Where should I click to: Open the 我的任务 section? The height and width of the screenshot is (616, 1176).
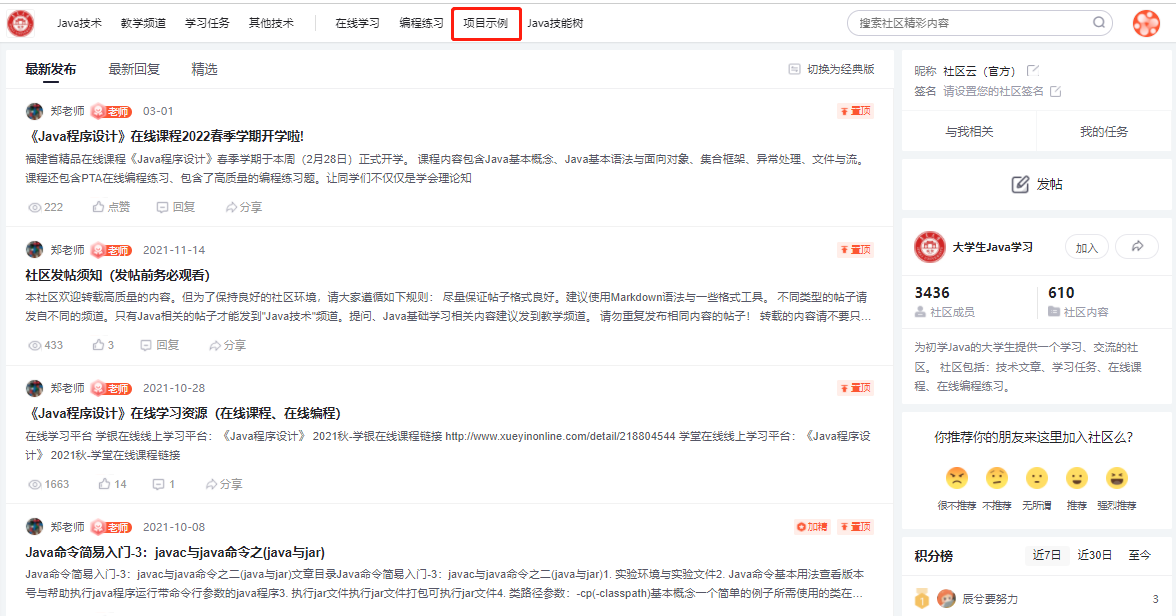(x=1104, y=131)
